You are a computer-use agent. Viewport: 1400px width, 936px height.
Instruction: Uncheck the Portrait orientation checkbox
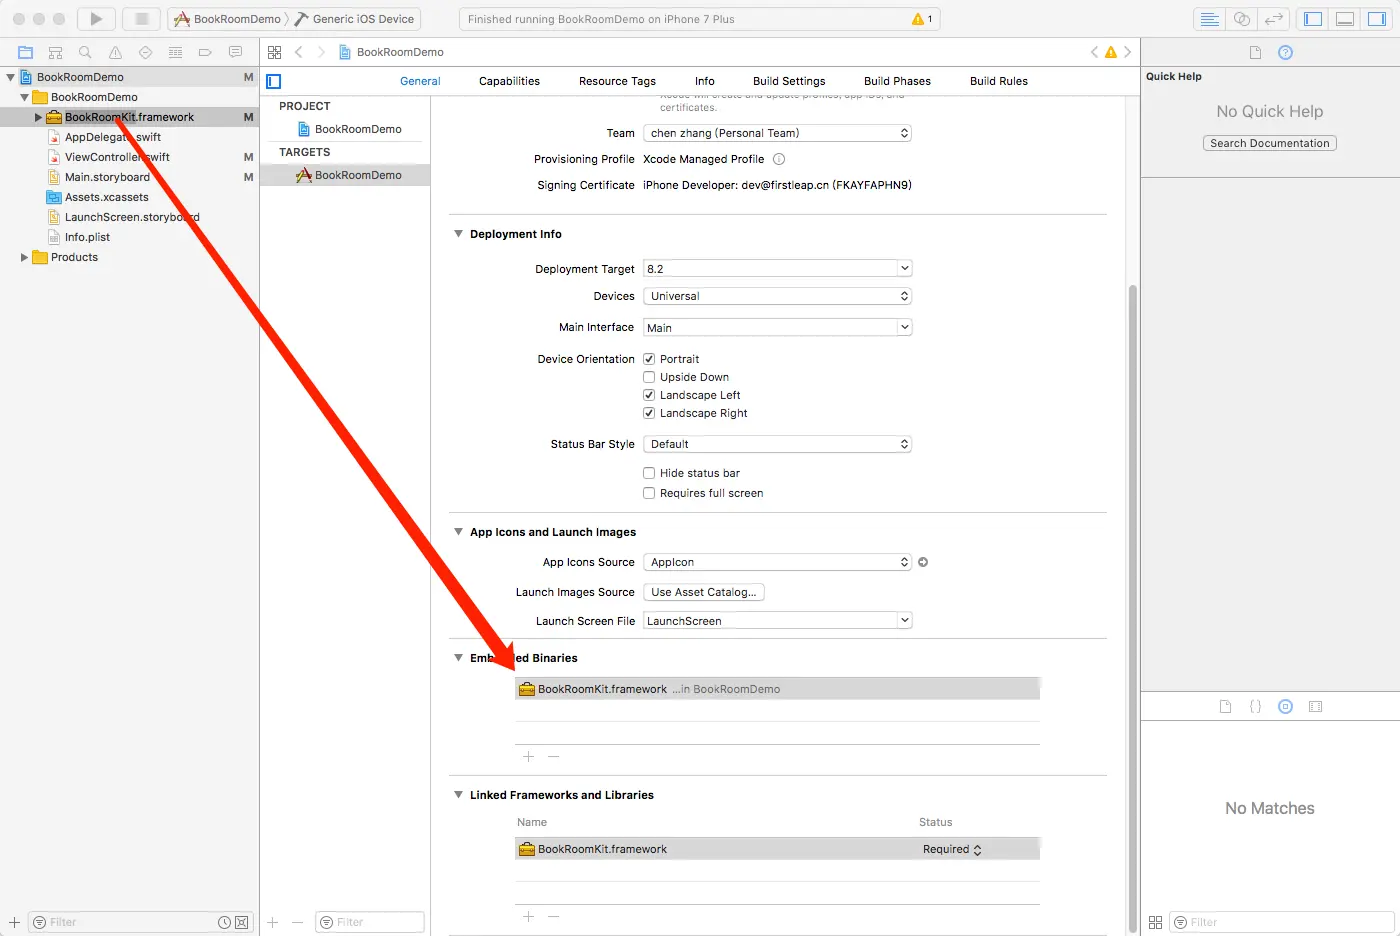click(x=649, y=359)
